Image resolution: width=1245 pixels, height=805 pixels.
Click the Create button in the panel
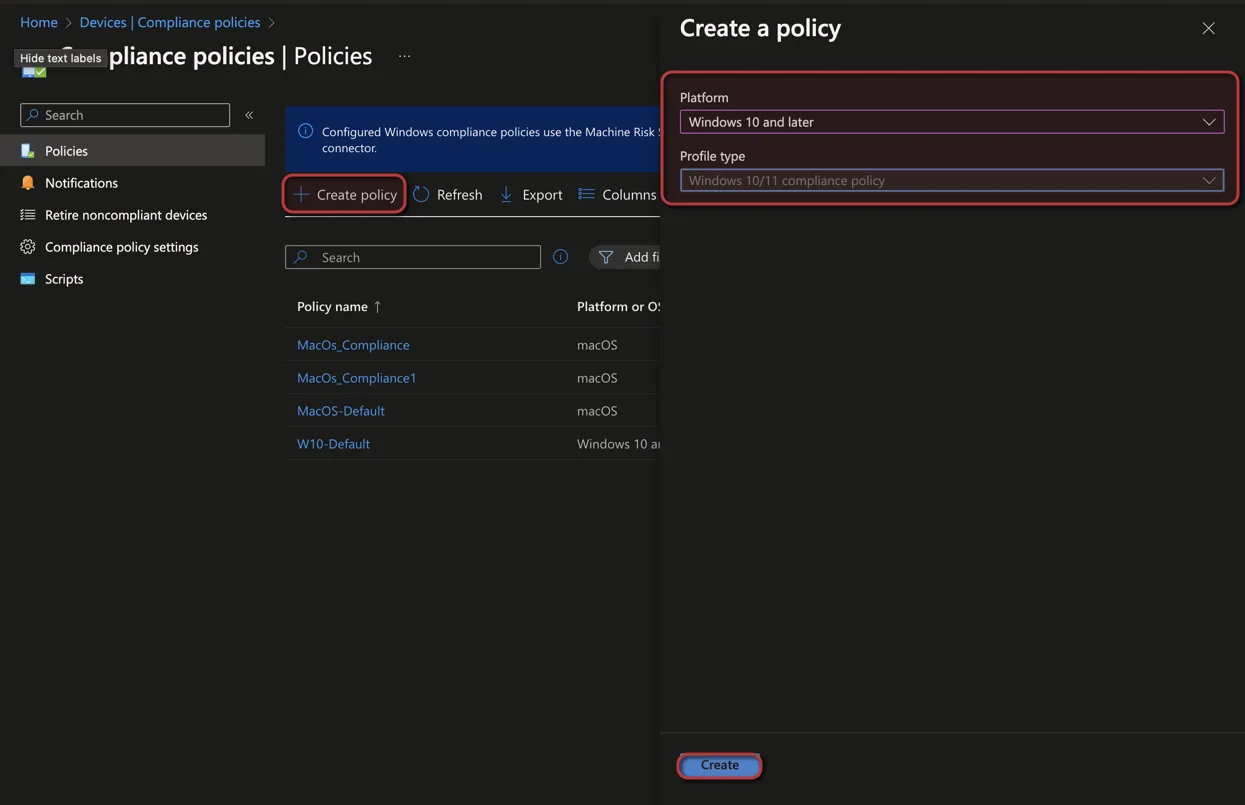pyautogui.click(x=720, y=765)
